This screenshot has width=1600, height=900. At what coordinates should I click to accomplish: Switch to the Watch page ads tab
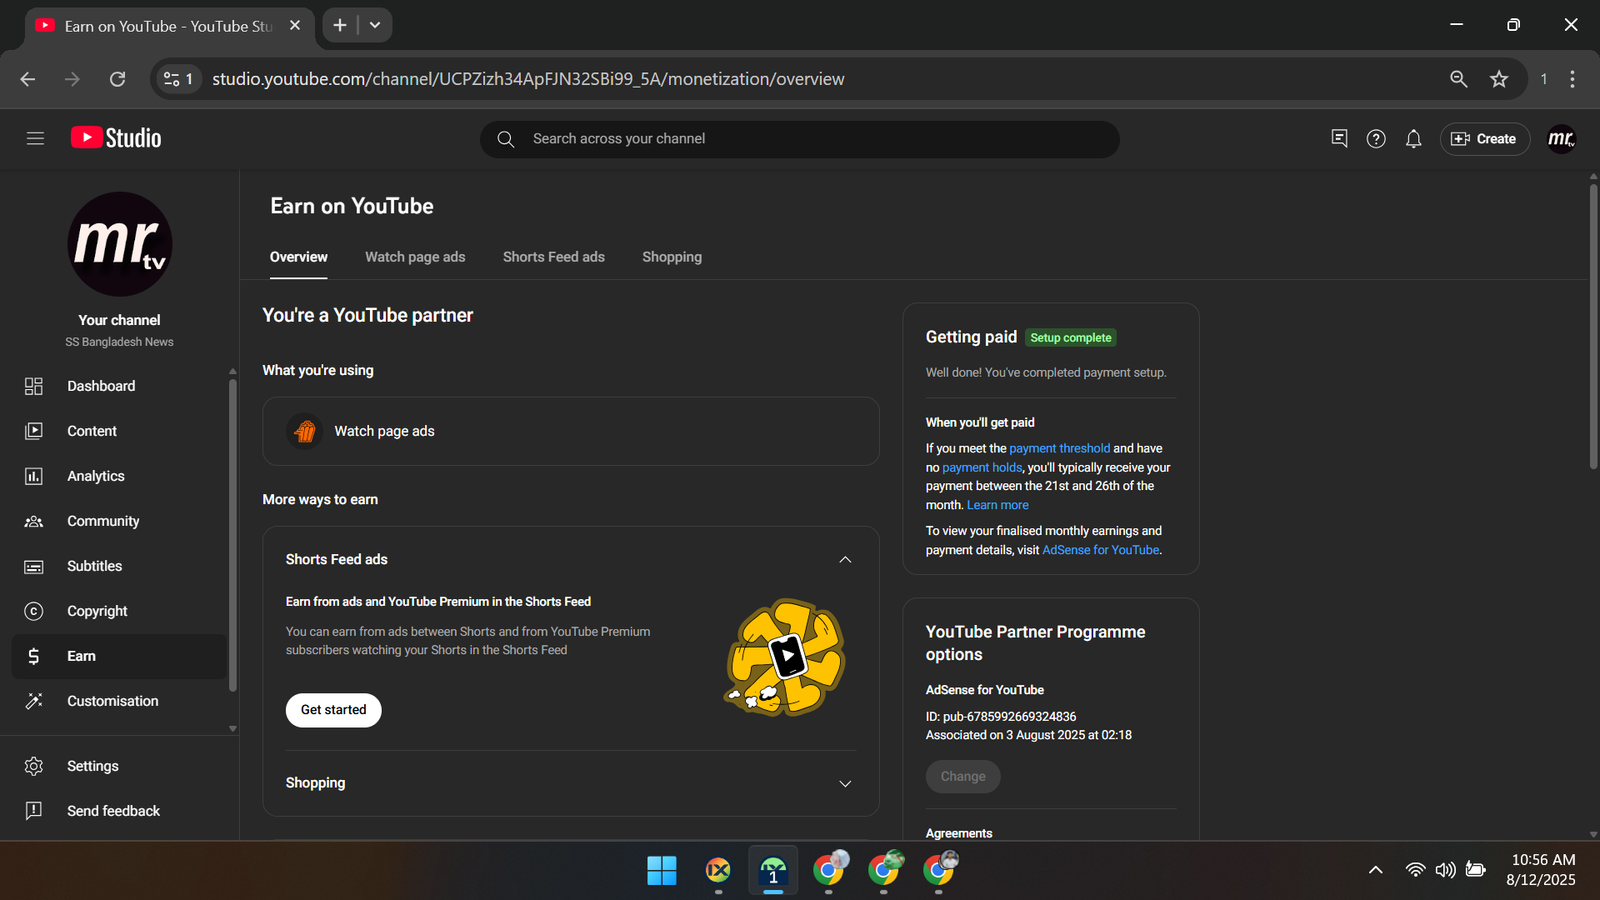pos(415,257)
